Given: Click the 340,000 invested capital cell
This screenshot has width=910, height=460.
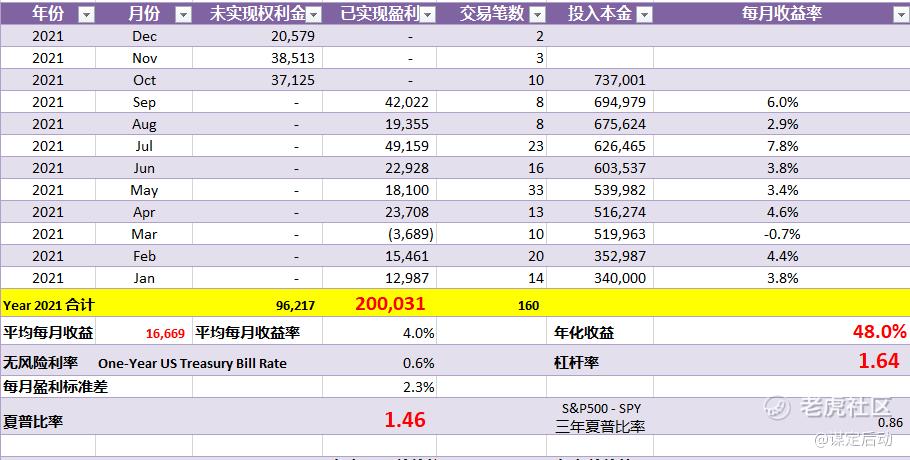Looking at the screenshot, I should (x=600, y=278).
